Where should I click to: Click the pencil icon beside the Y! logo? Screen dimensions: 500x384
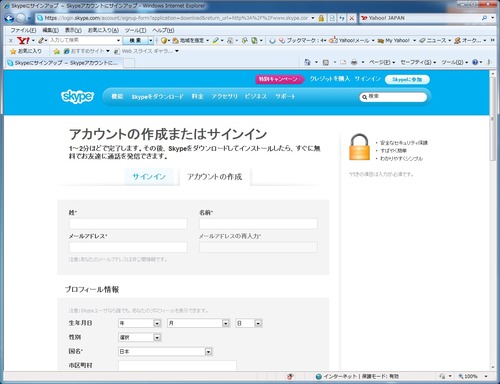[x=41, y=41]
